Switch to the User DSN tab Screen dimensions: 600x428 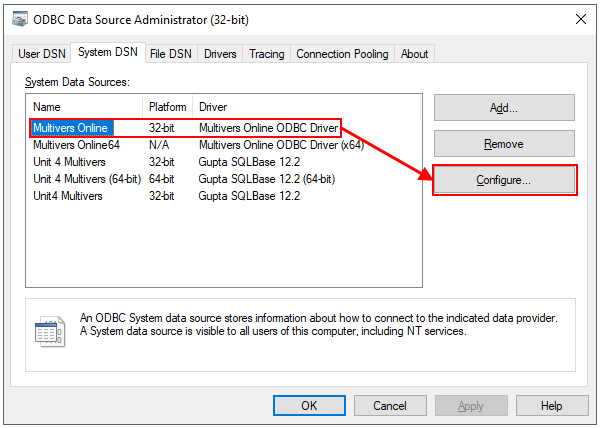tap(42, 54)
